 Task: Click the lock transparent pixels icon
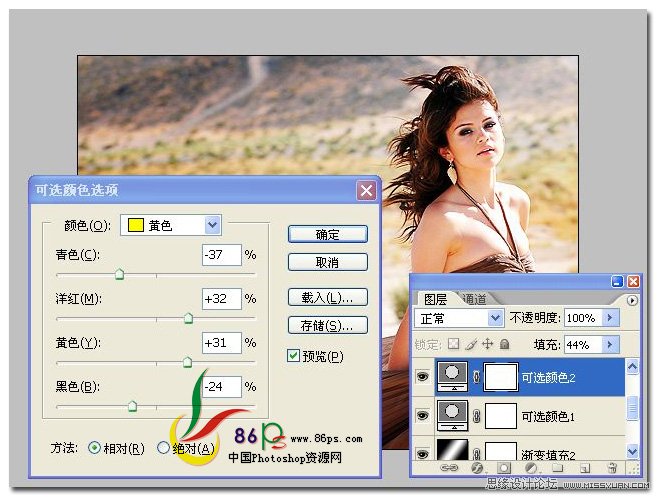[x=453, y=344]
